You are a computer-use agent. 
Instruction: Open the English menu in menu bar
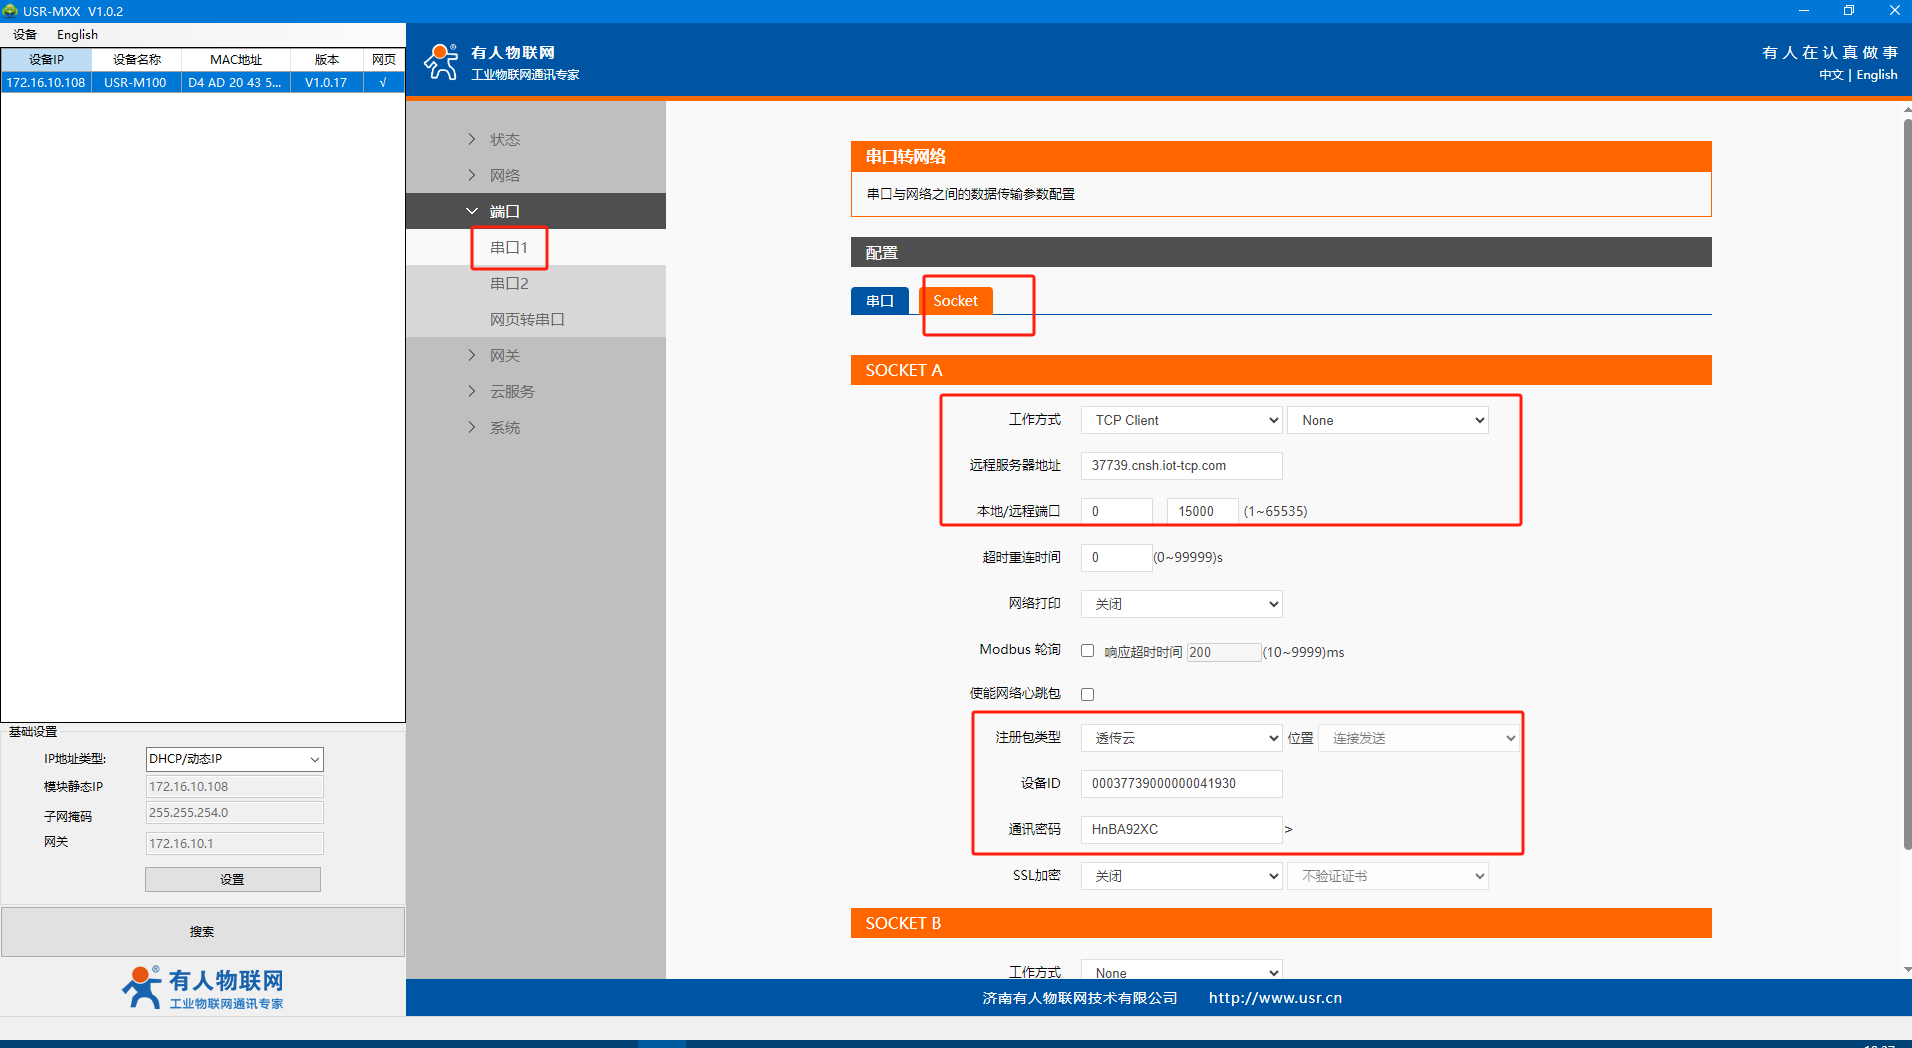tap(77, 34)
